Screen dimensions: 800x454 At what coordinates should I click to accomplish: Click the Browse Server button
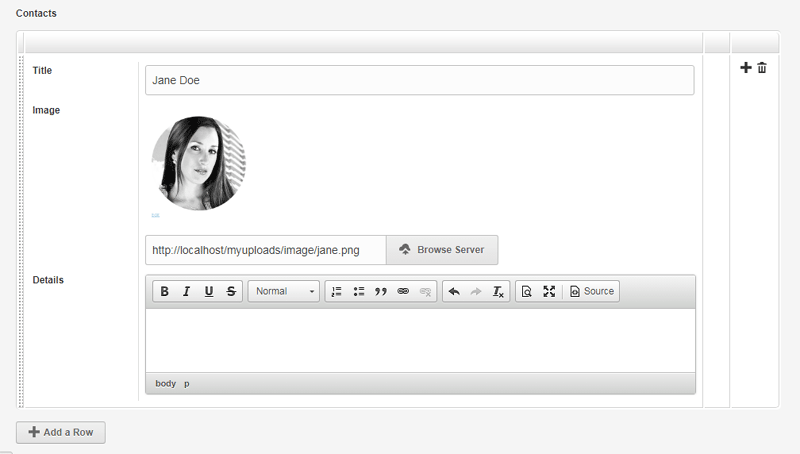coord(442,250)
